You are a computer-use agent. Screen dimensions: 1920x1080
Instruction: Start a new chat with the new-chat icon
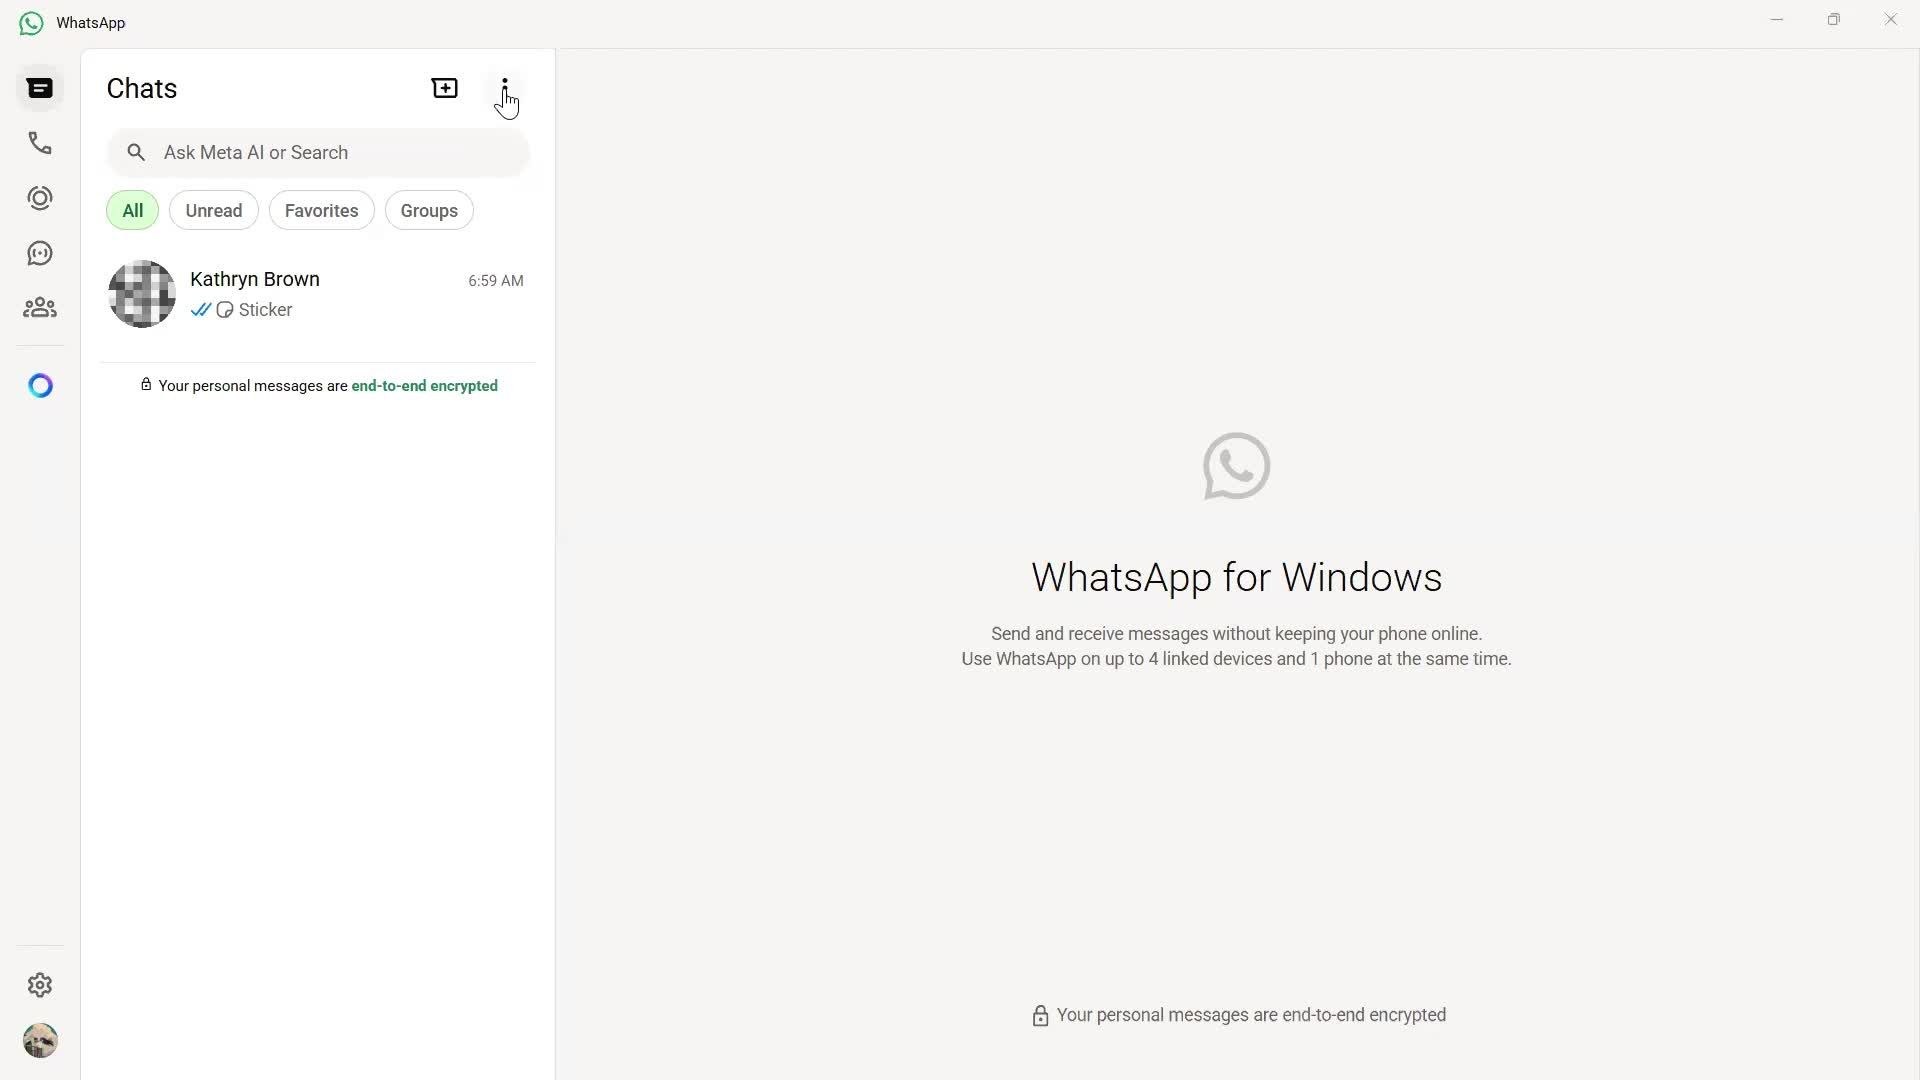pyautogui.click(x=444, y=88)
